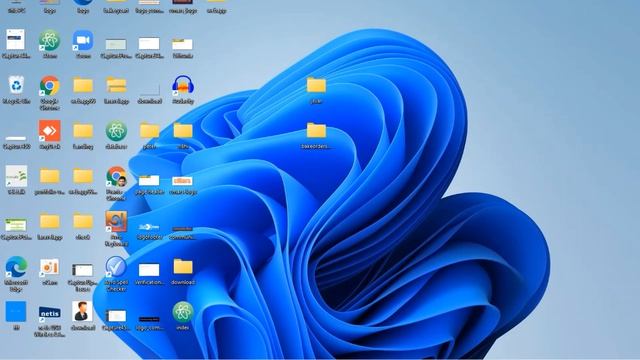Select the Atom file labeled index
This screenshot has height=360, width=640.
click(183, 312)
